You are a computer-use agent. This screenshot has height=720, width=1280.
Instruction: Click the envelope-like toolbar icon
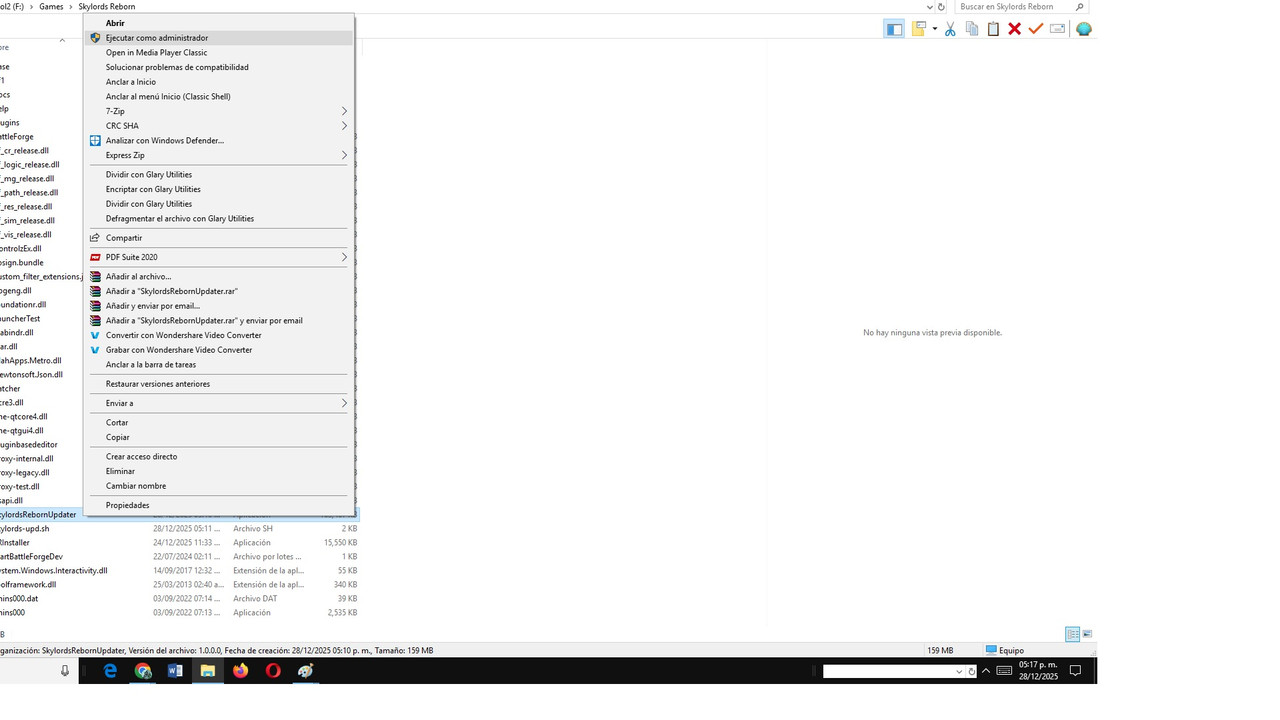(x=1057, y=29)
